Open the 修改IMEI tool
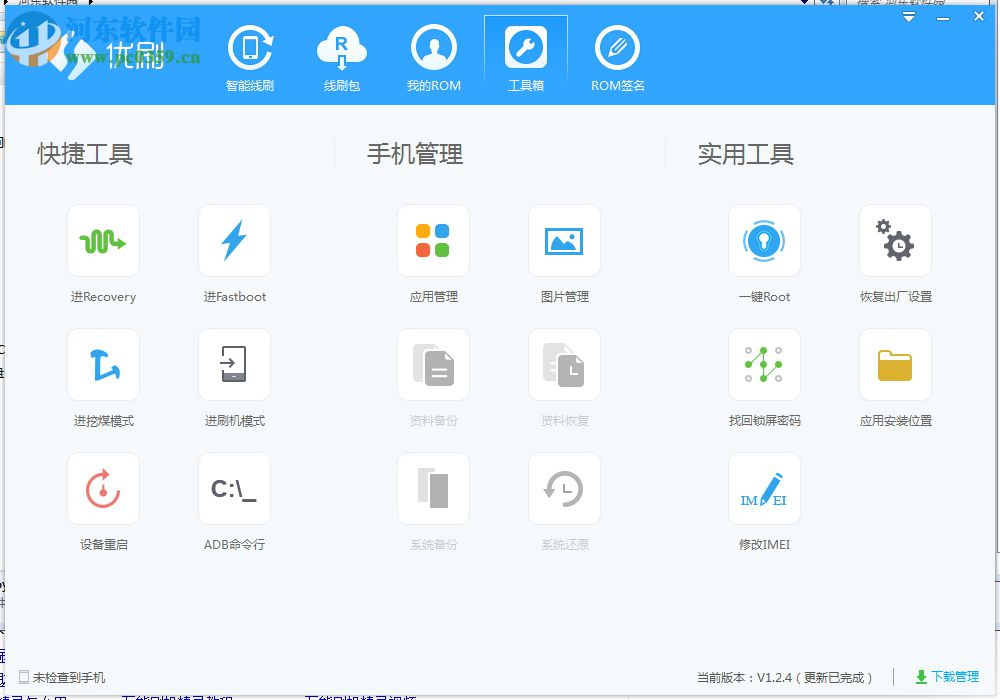 point(764,502)
